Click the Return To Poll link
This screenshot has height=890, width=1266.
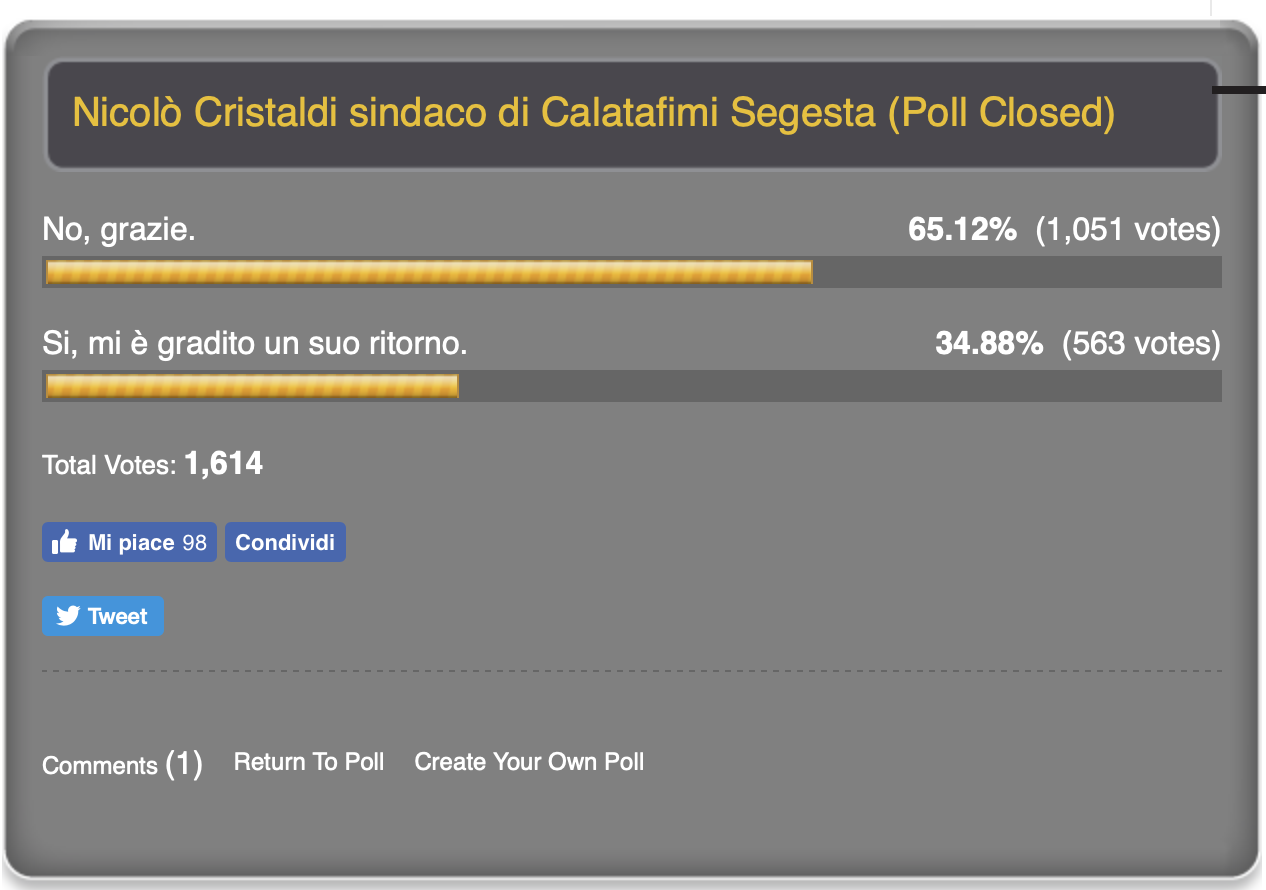pos(309,762)
